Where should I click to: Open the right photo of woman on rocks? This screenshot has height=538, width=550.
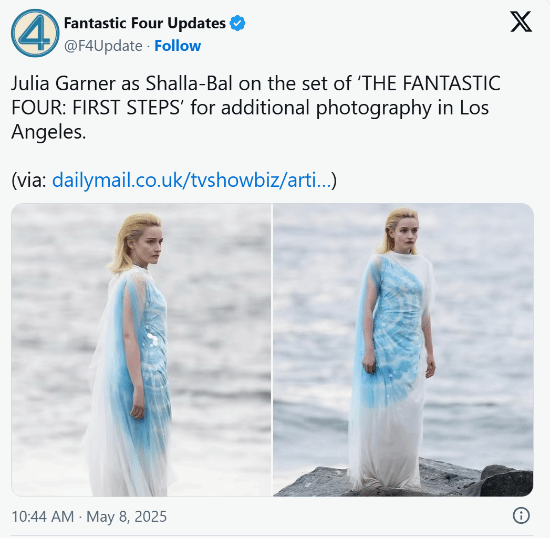click(x=403, y=350)
